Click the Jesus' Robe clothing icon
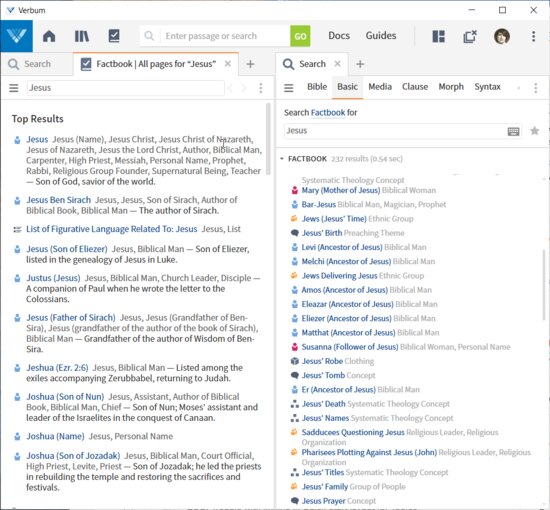Viewport: 550px width, 510px height. [295, 361]
